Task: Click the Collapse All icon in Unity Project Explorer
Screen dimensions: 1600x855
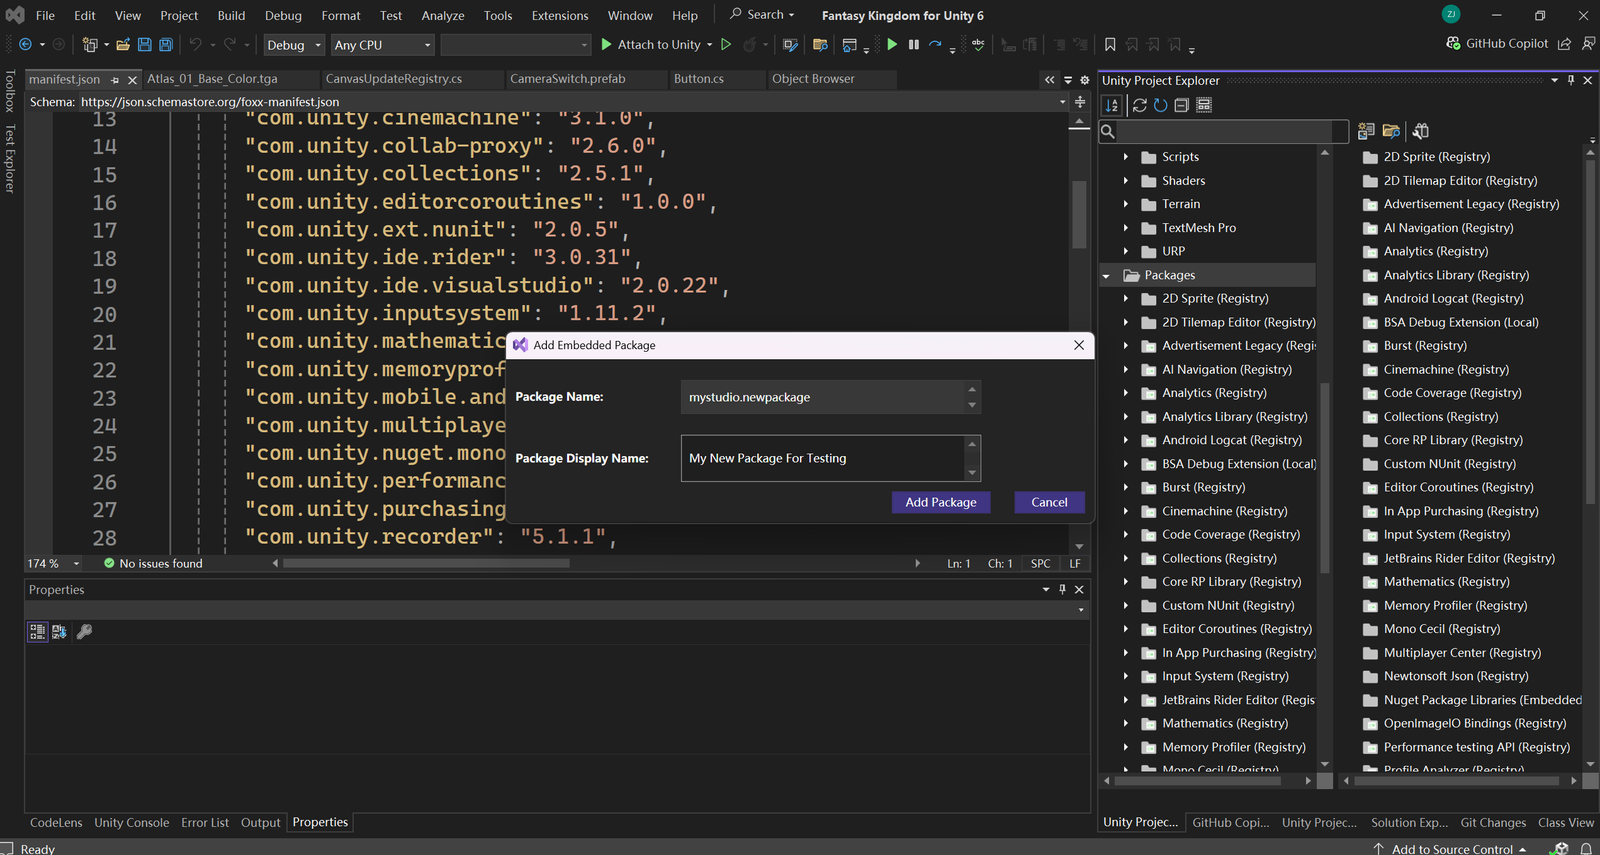Action: (1181, 105)
